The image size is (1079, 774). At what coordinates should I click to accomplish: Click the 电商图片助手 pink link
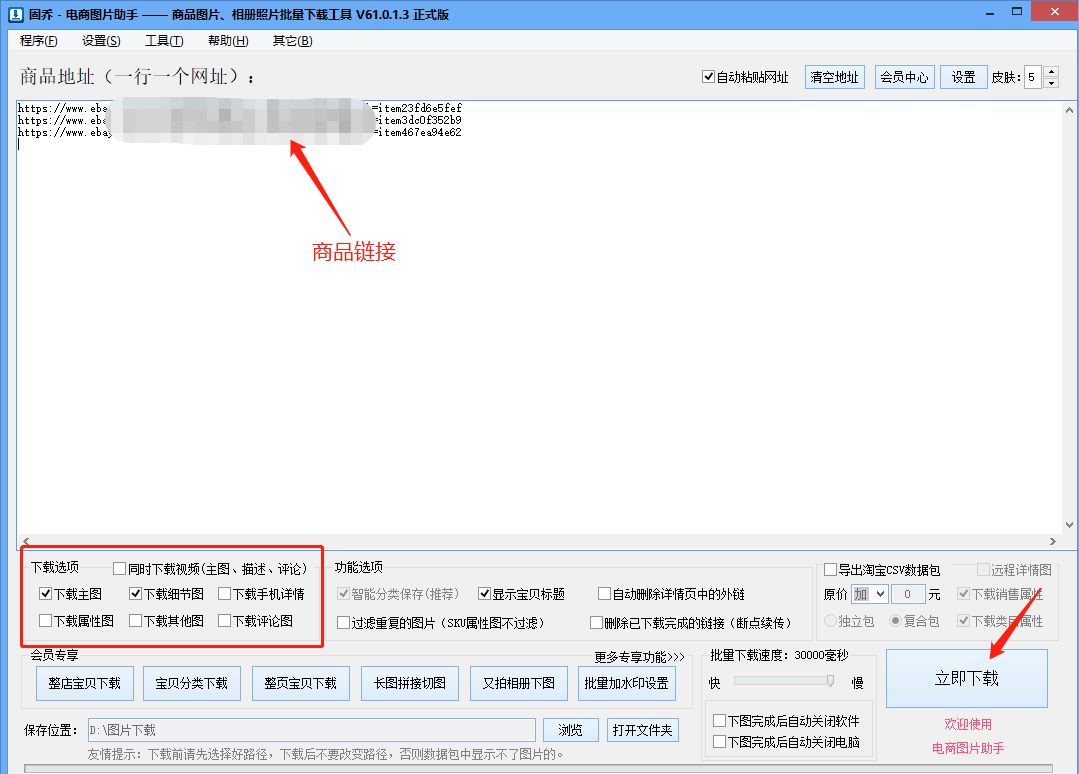click(968, 748)
